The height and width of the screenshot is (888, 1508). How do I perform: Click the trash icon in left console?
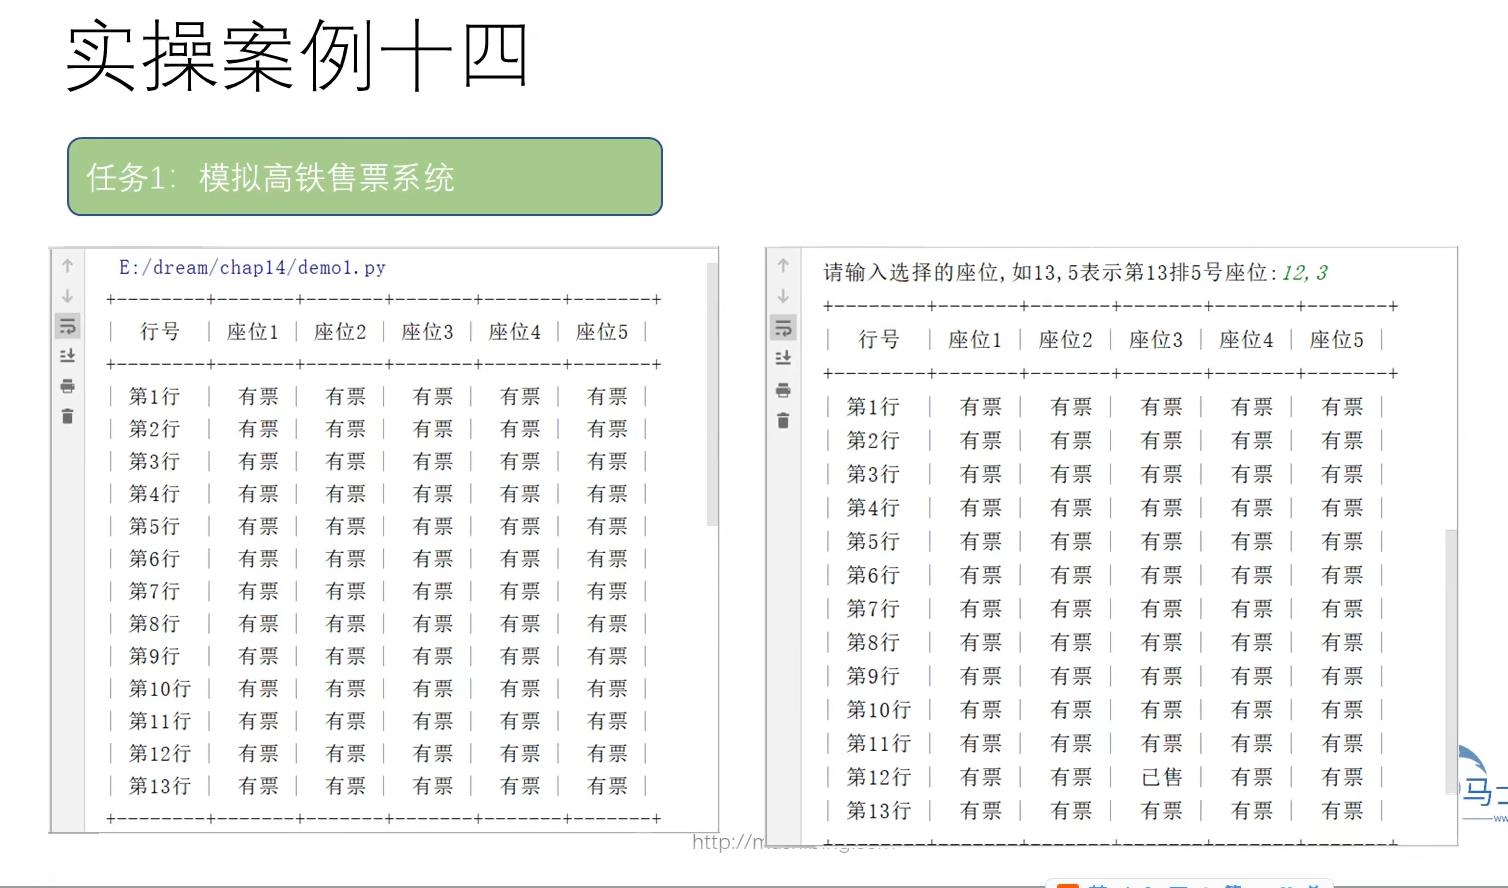67,416
